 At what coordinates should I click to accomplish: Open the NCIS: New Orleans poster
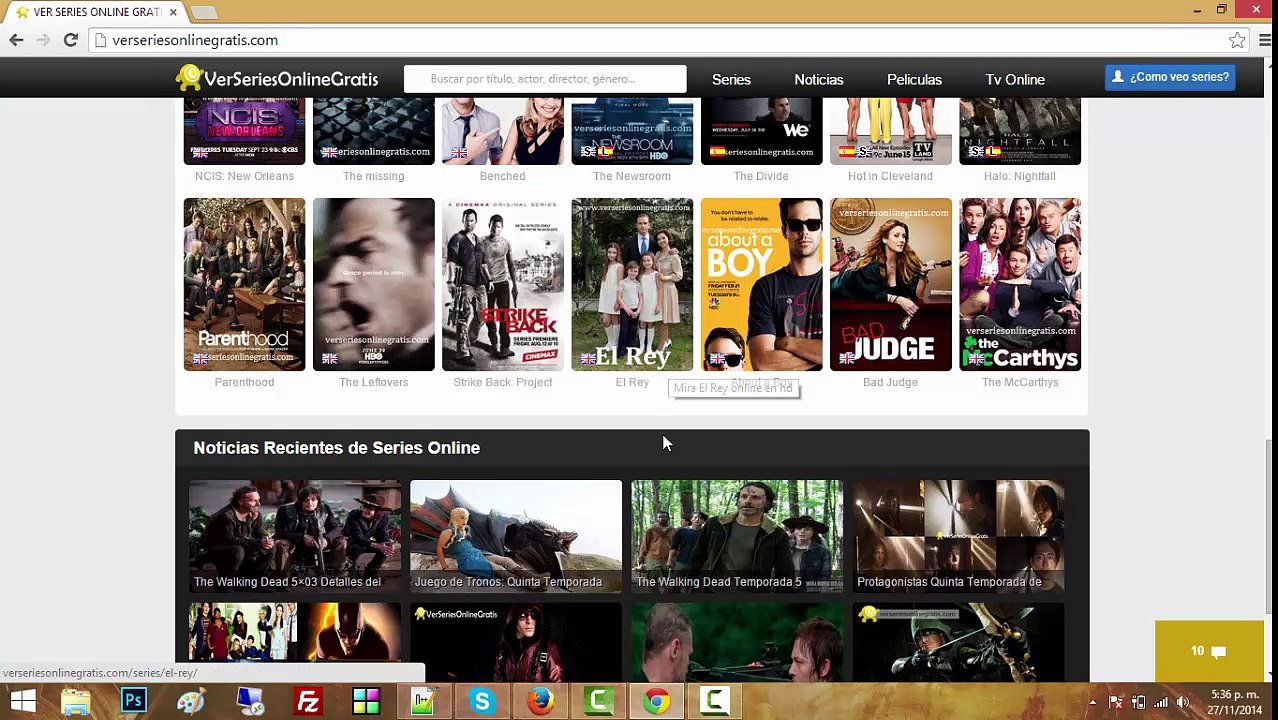[244, 131]
